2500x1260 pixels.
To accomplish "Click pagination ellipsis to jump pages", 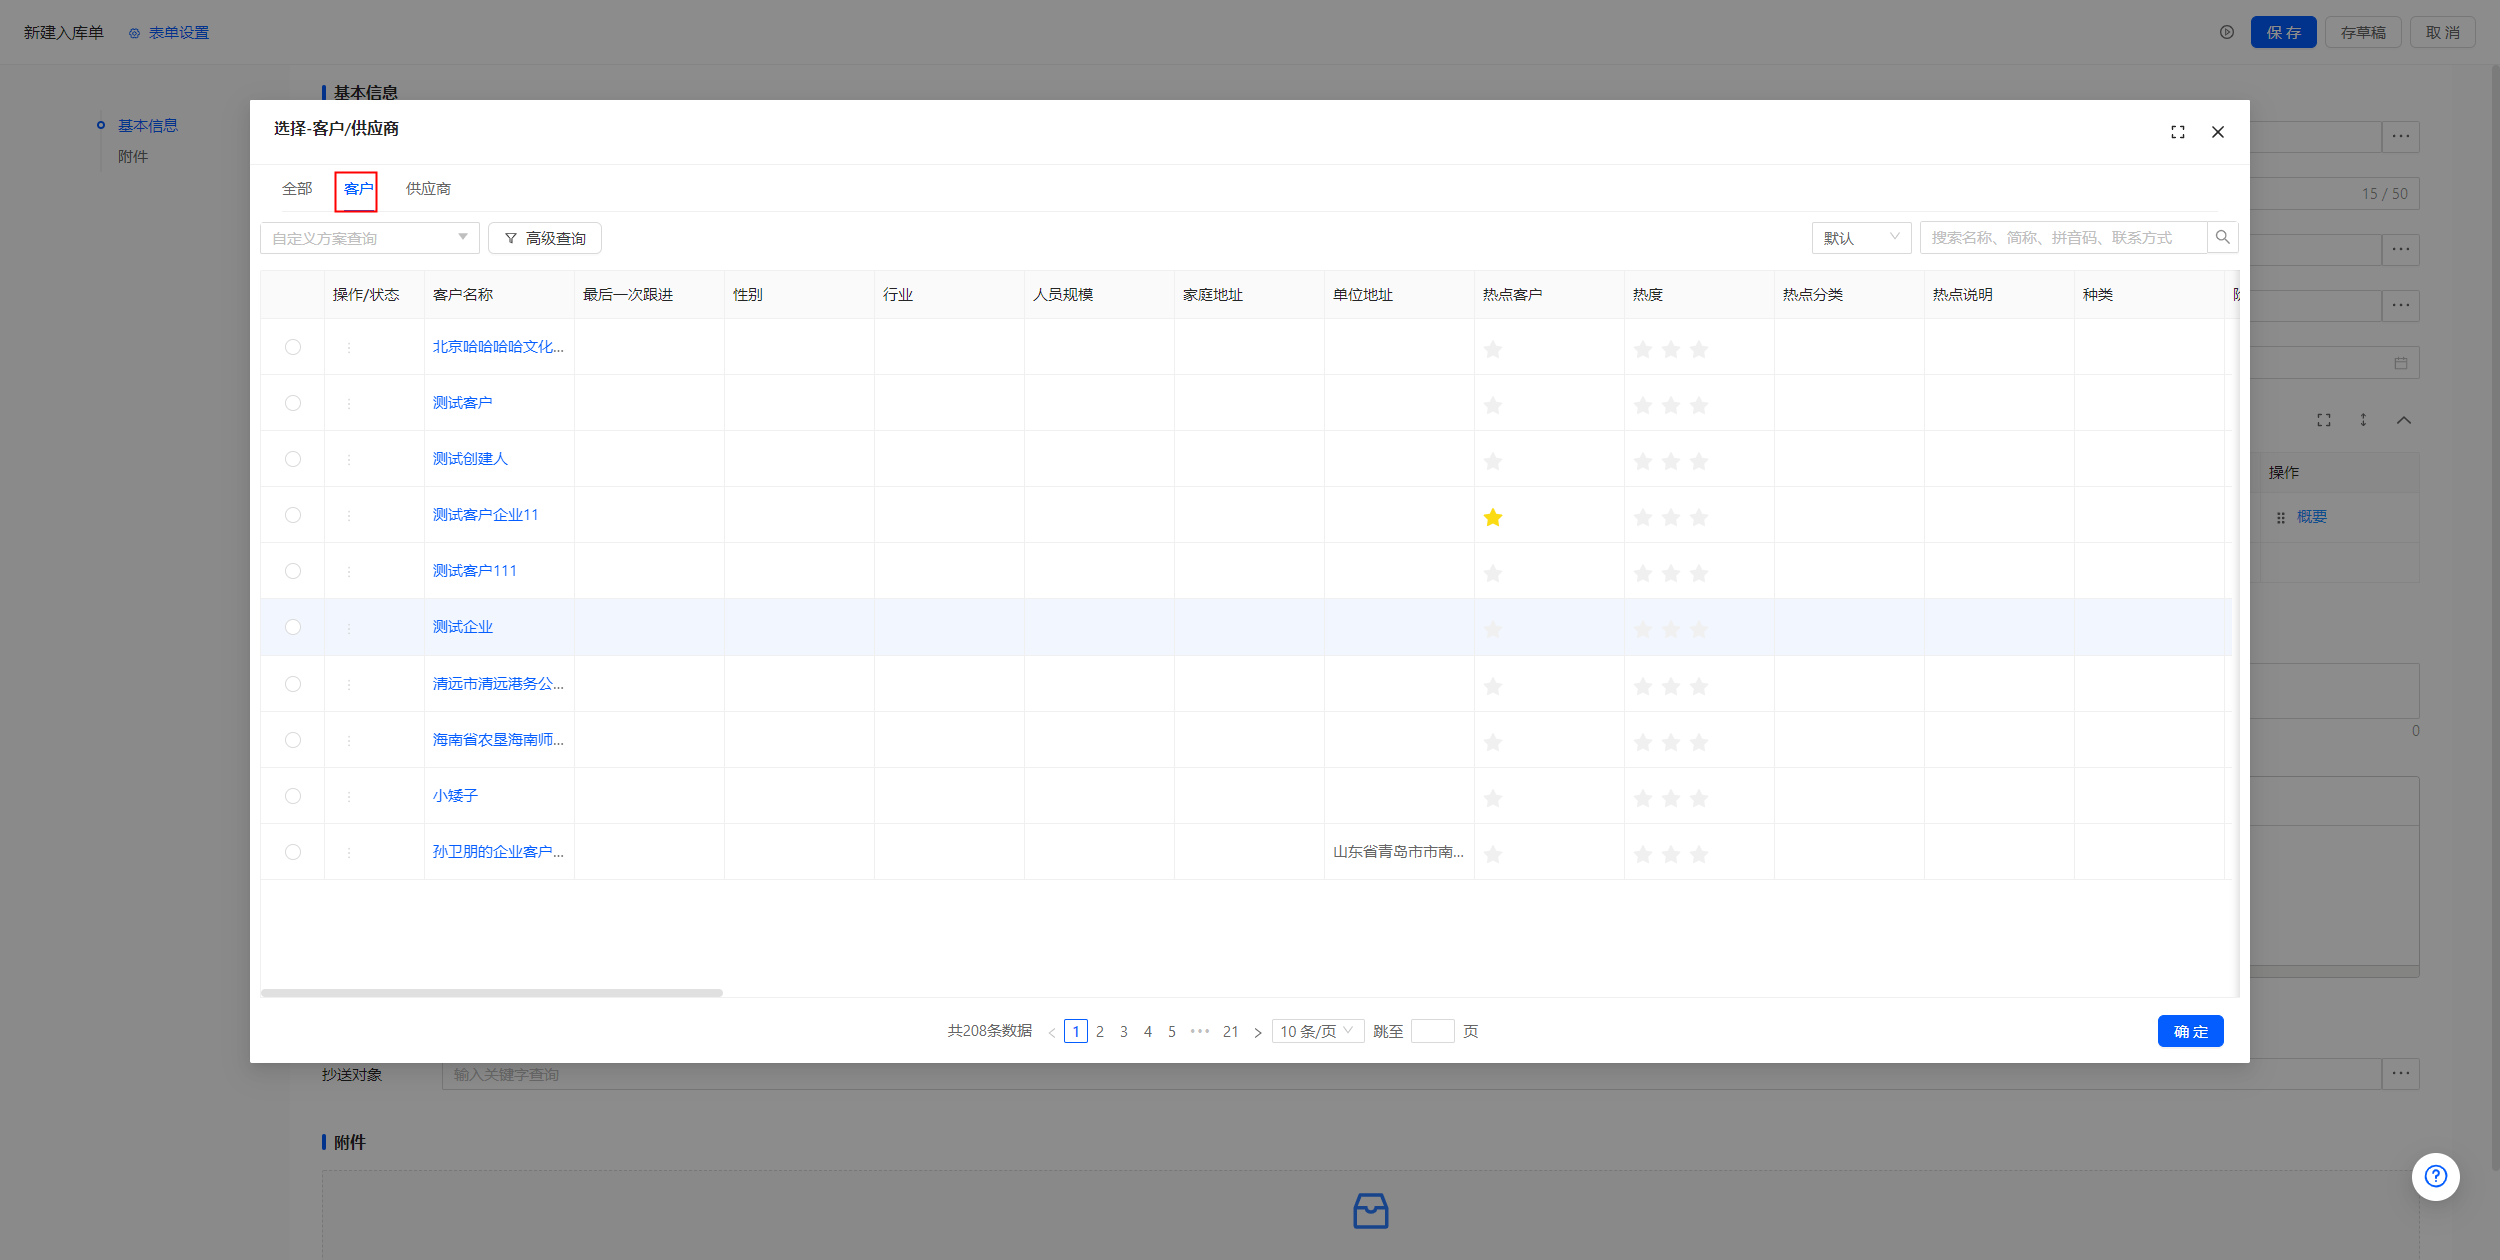I will click(1200, 1031).
